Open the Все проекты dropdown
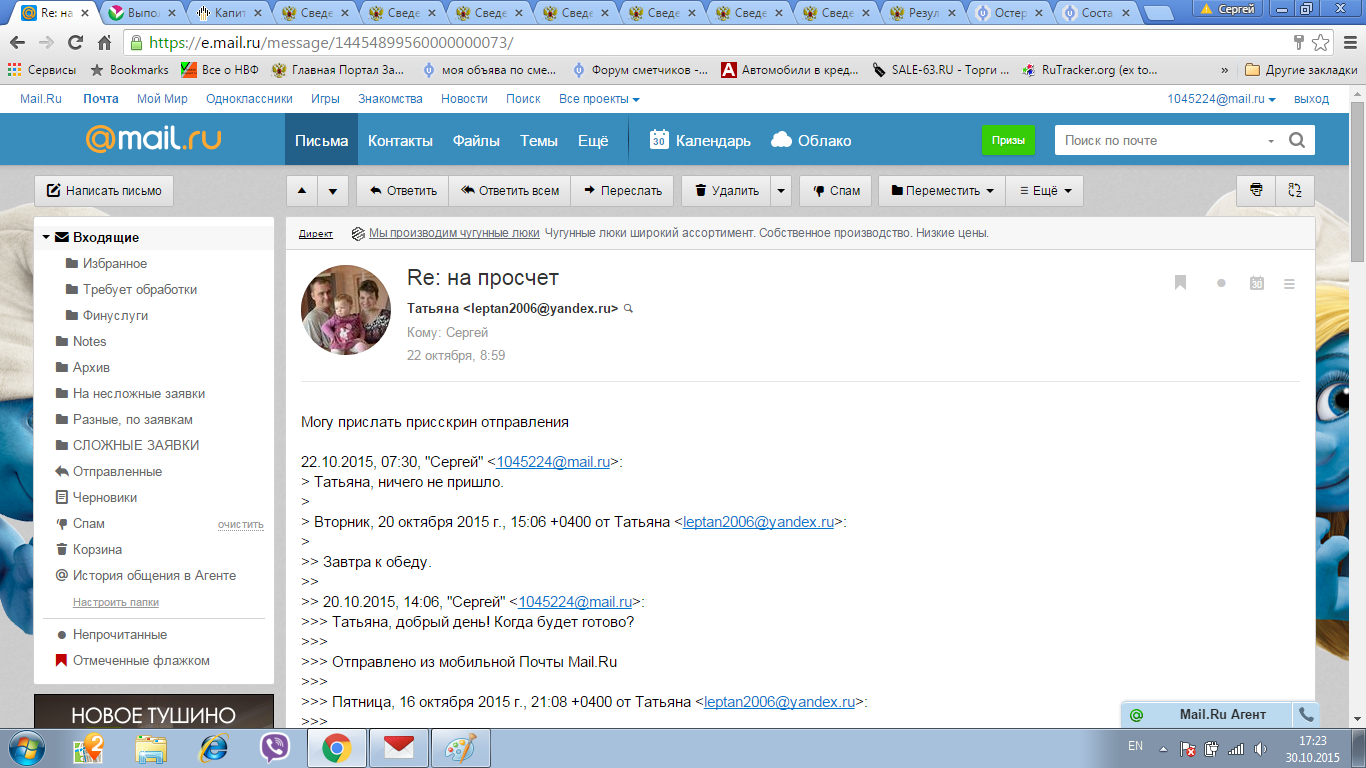 pyautogui.click(x=599, y=99)
